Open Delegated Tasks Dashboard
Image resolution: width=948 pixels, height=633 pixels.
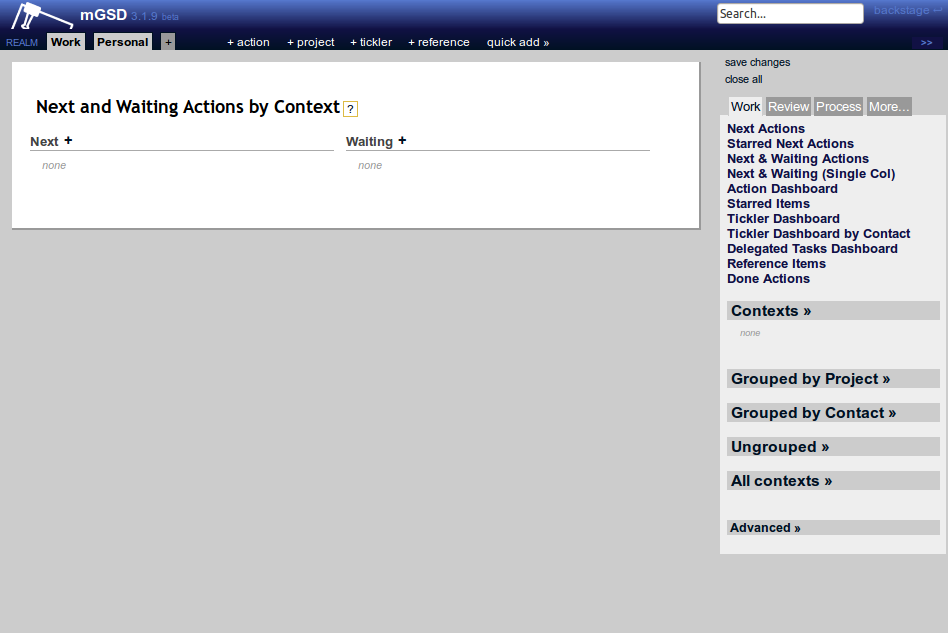[812, 249]
